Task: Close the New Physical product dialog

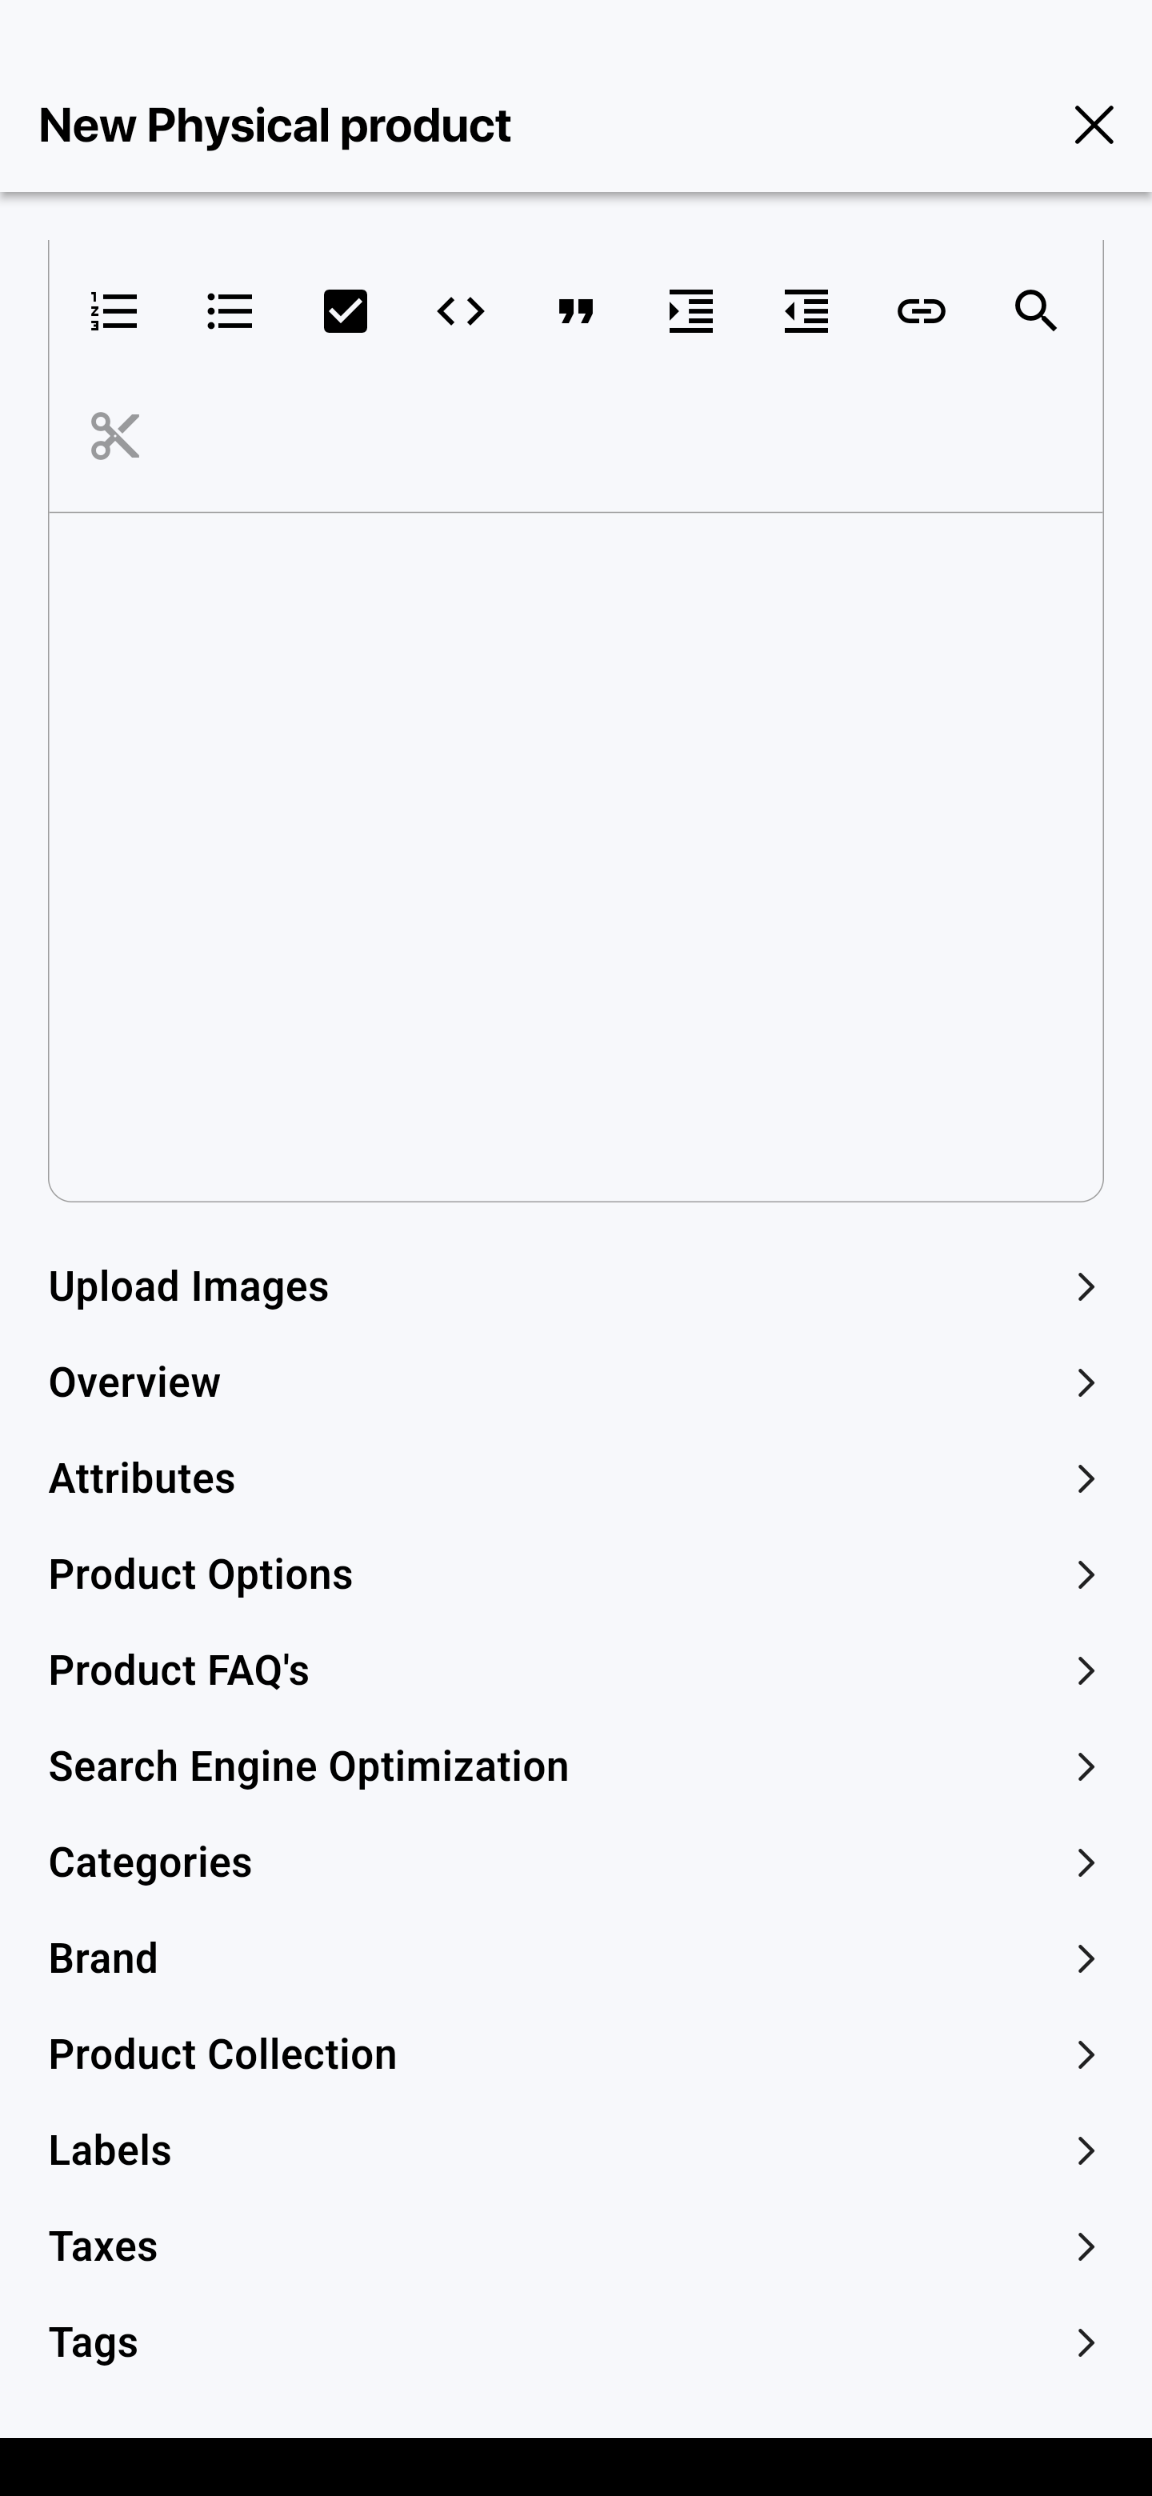Action: (1094, 125)
